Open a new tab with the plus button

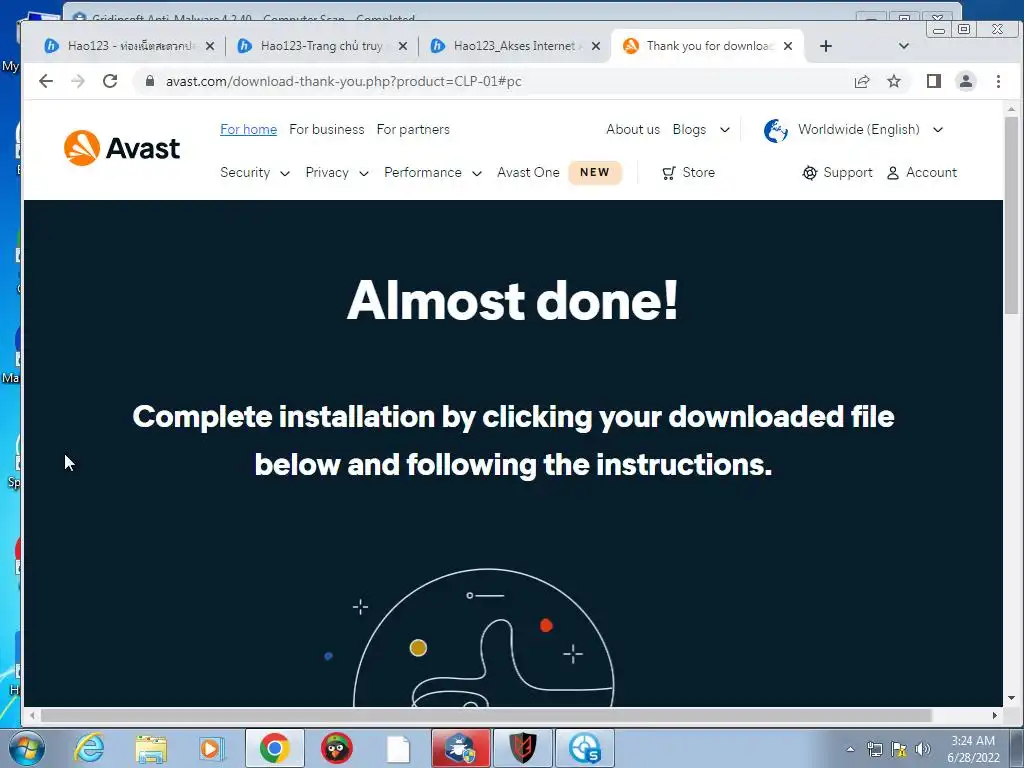(x=825, y=46)
